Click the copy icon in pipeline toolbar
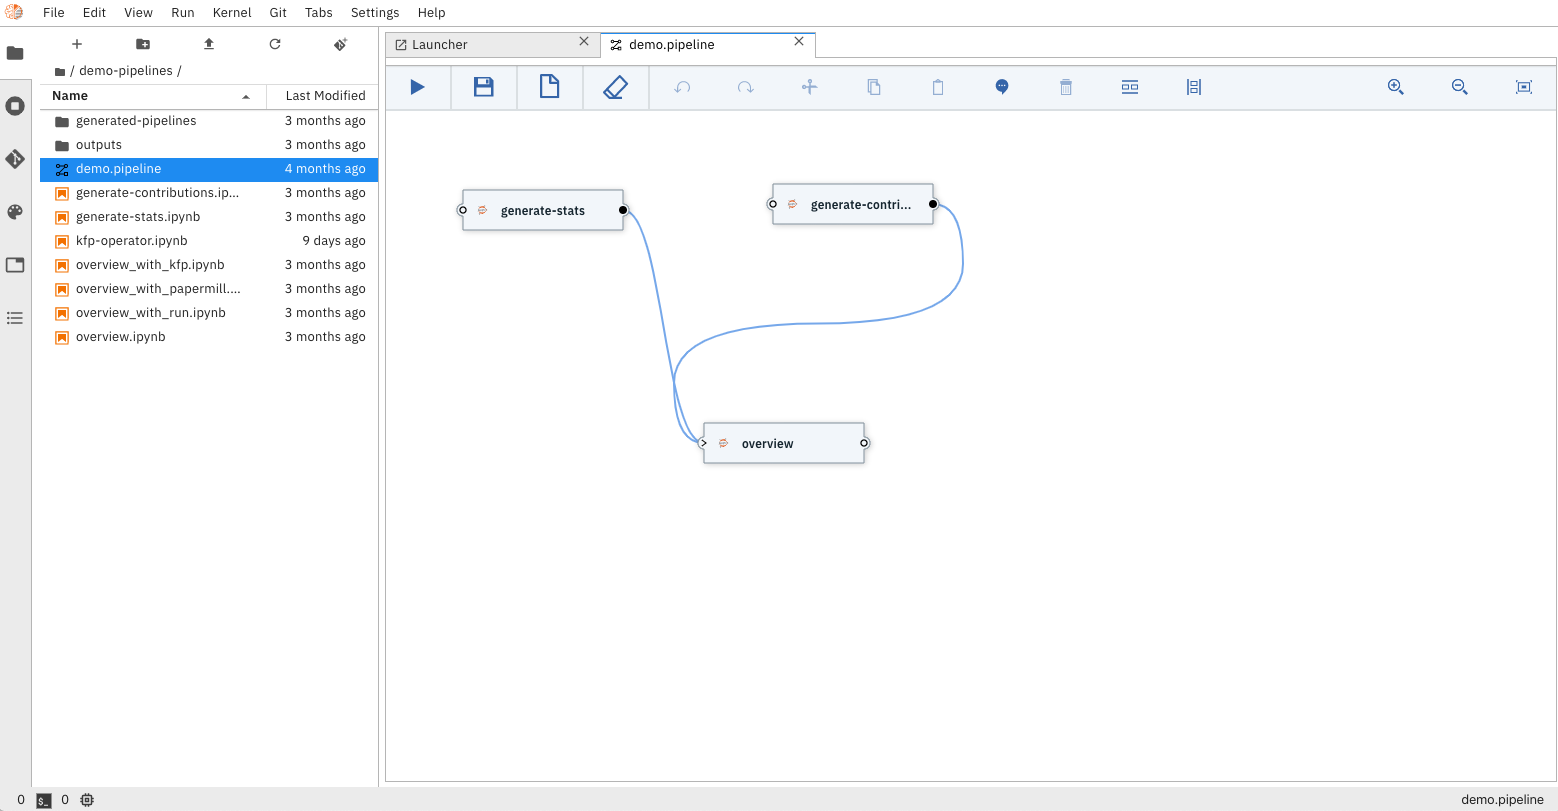This screenshot has width=1558, height=811. (x=874, y=87)
